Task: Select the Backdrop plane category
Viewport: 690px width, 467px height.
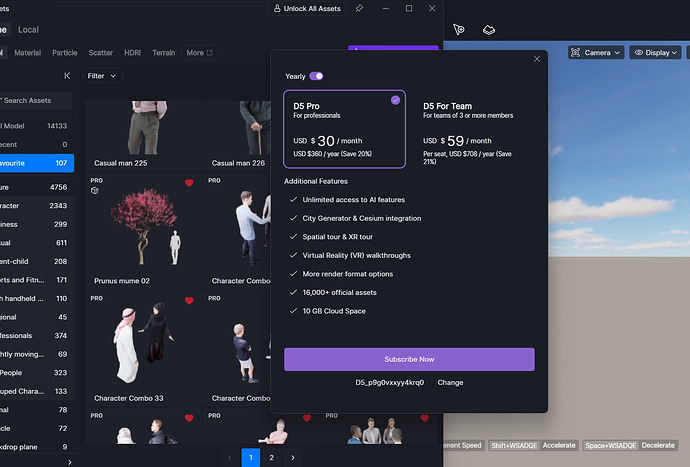Action: click(37, 447)
